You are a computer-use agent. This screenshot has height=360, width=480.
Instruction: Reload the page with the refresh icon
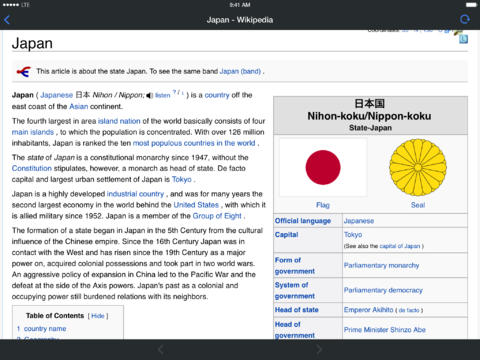465,20
